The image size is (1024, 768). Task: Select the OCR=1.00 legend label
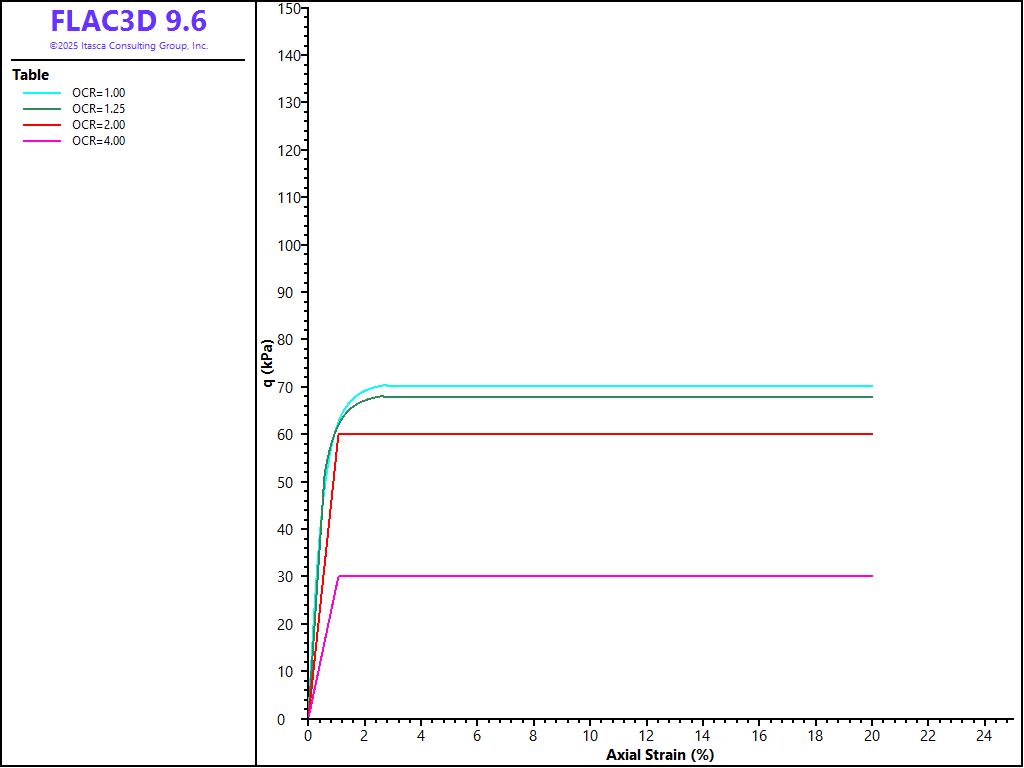point(98,93)
